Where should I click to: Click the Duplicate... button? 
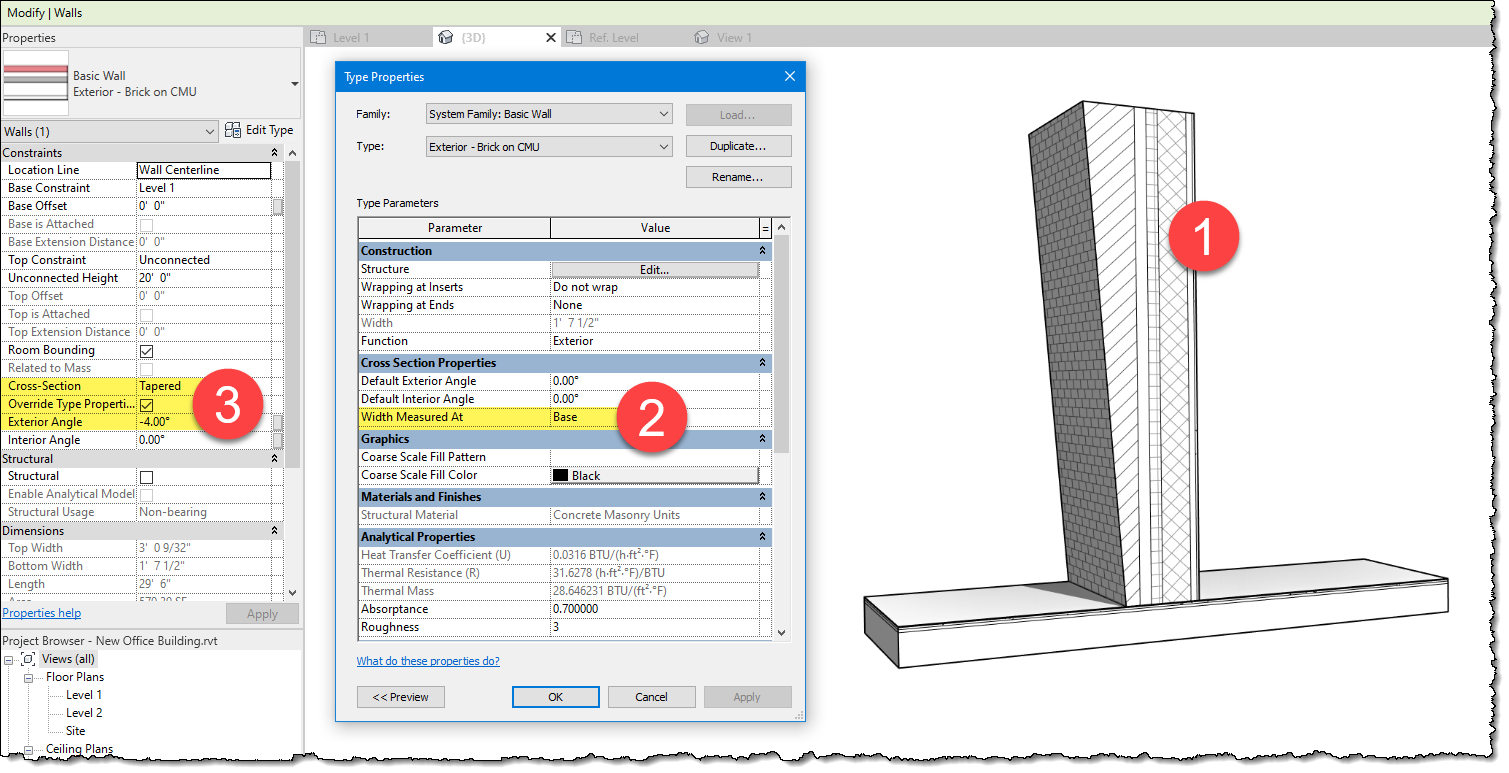pos(738,146)
